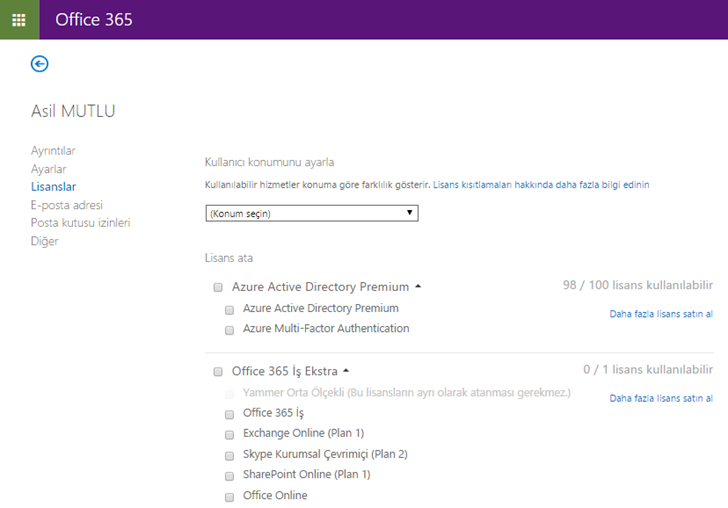Image resolution: width=728 pixels, height=508 pixels.
Task: Collapse the Office 365 İş Ekstra group
Action: tap(346, 371)
